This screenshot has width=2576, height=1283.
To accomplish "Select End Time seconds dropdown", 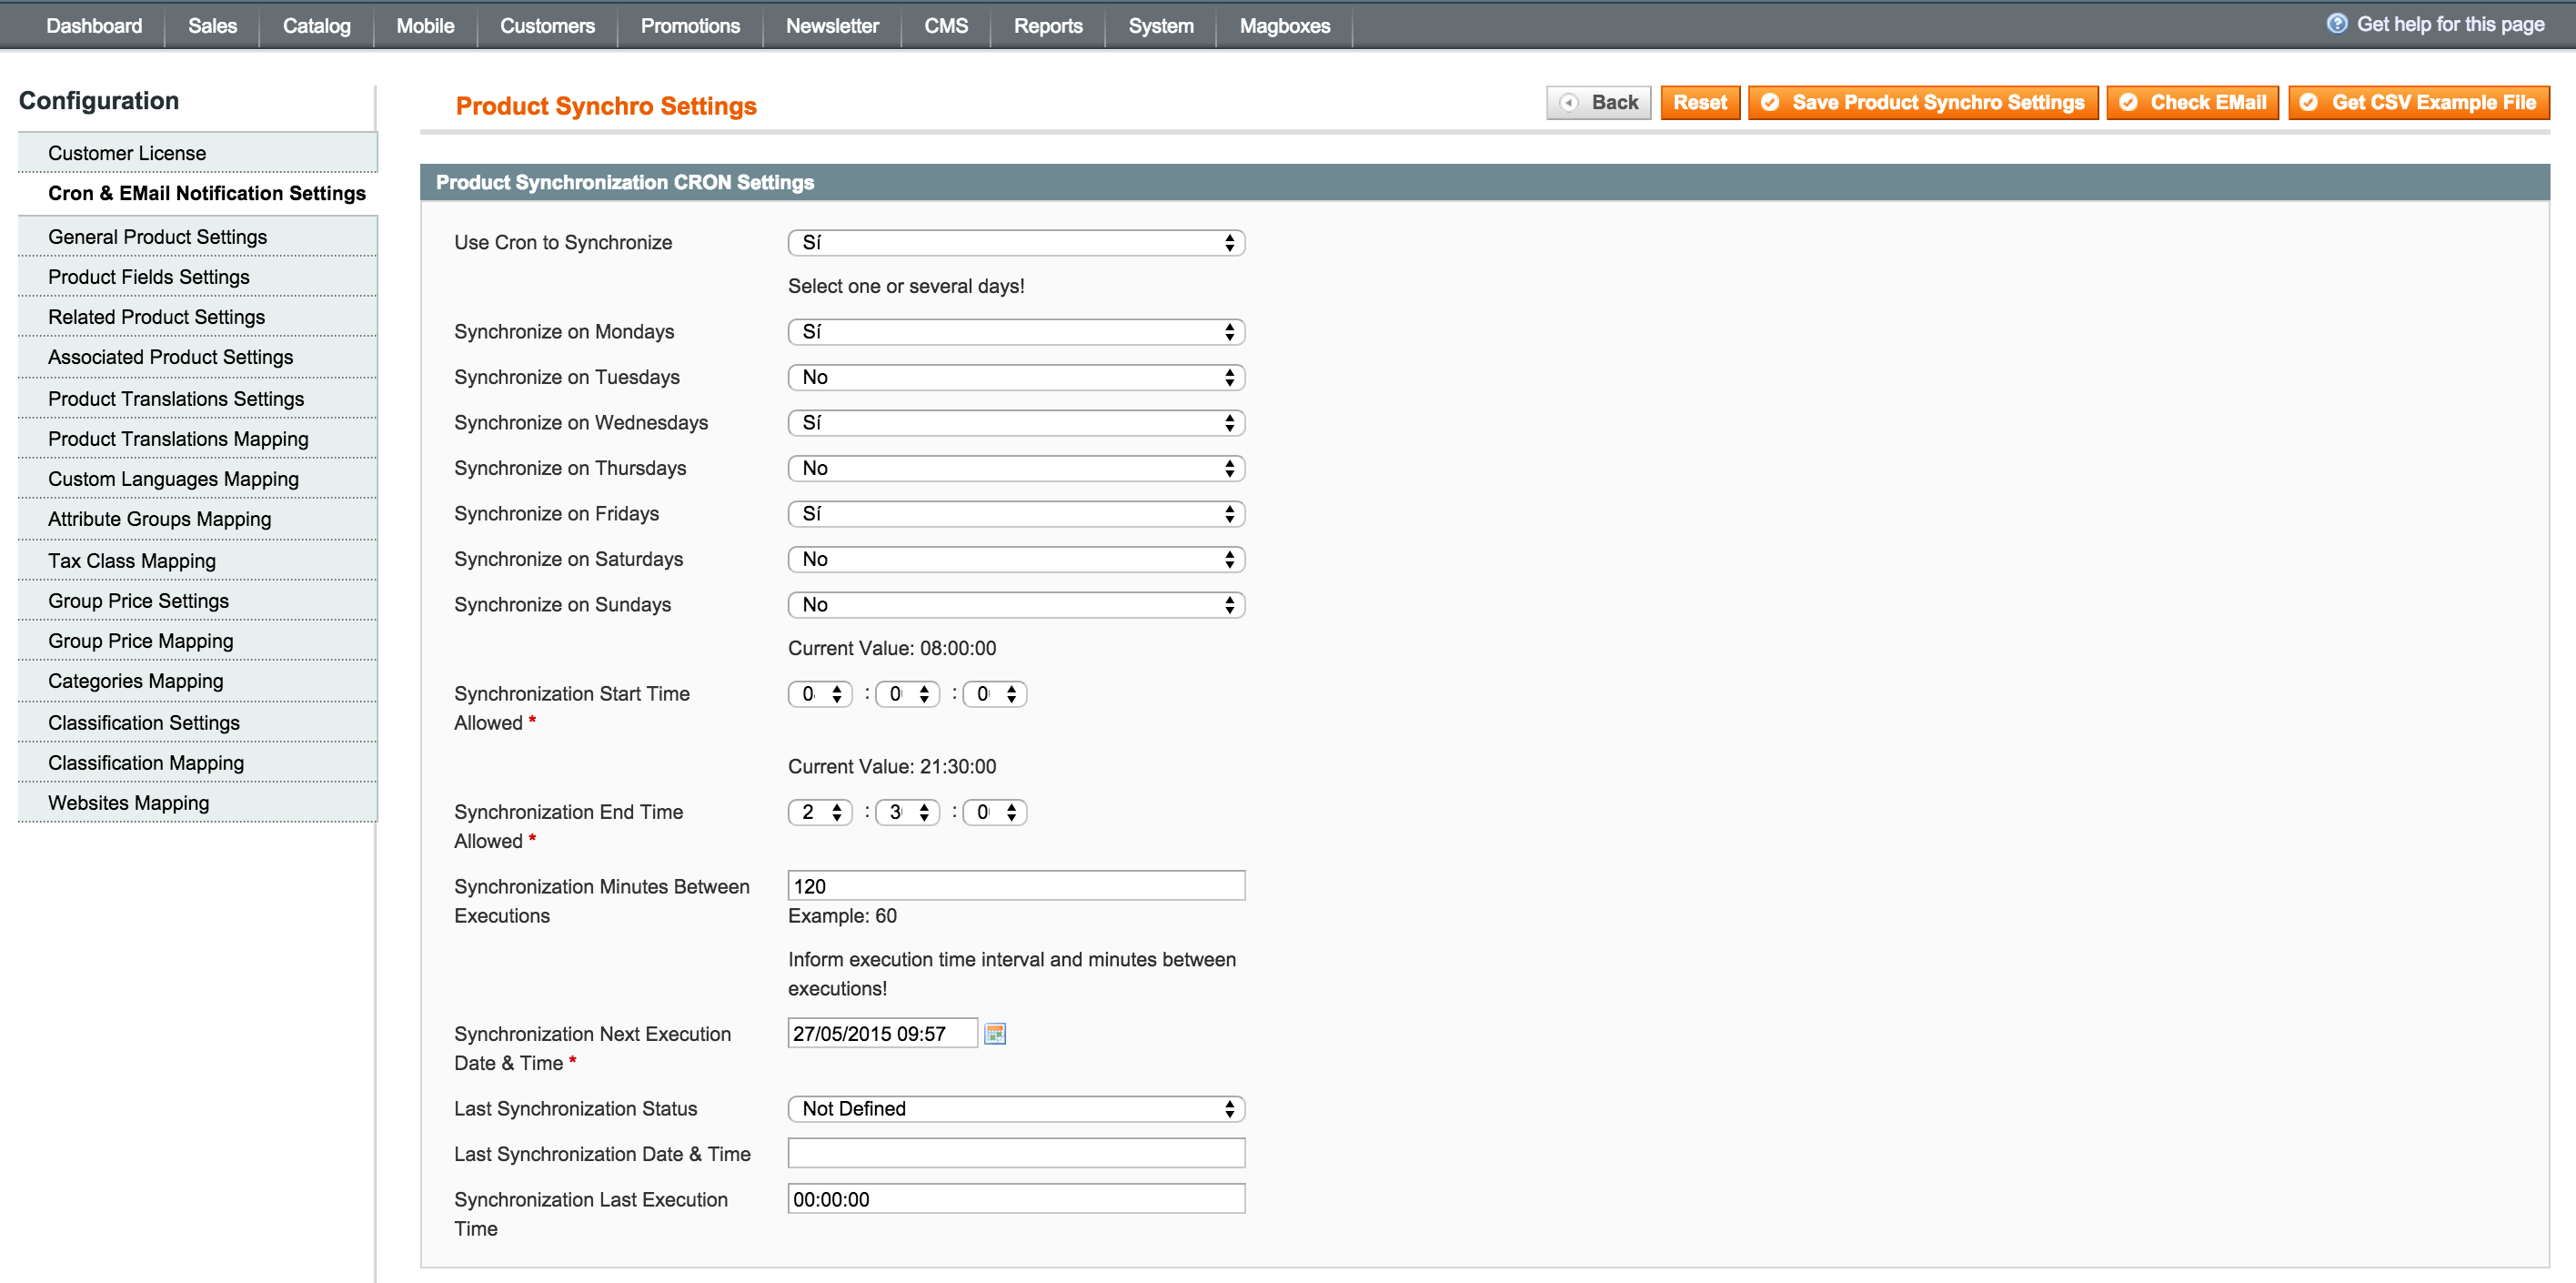I will point(995,812).
